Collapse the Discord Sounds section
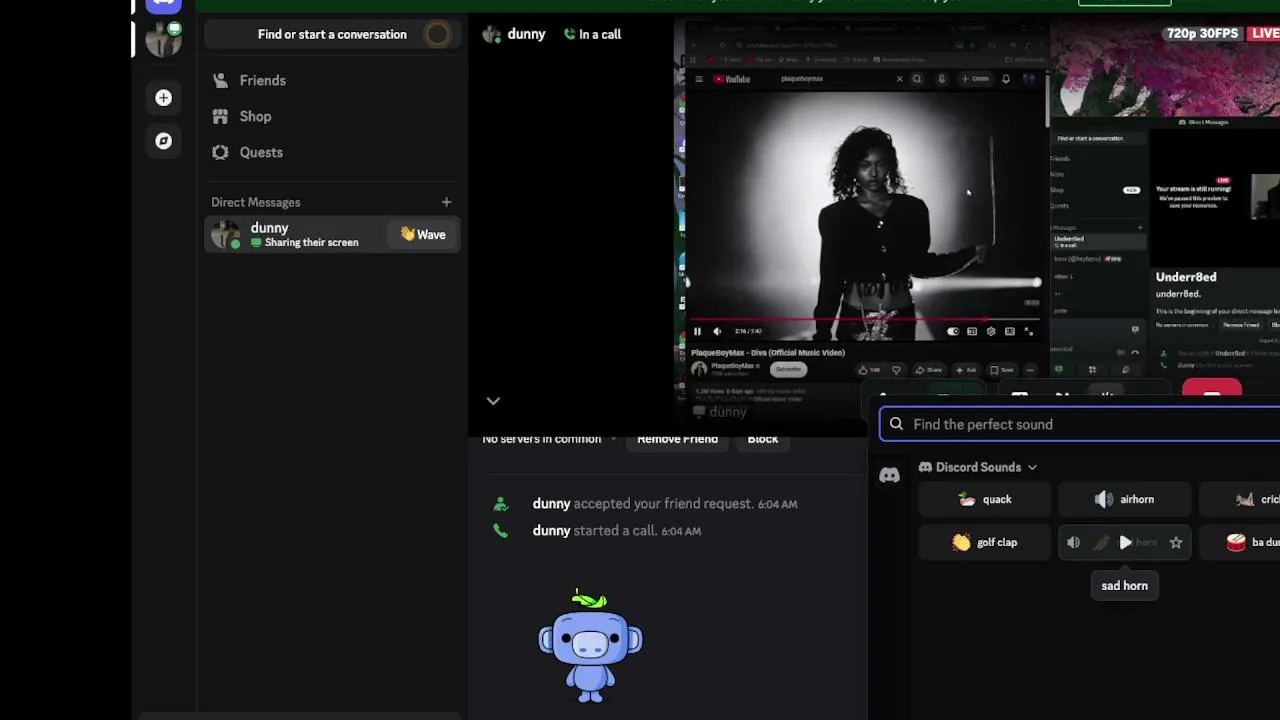1280x720 pixels. coord(978,467)
